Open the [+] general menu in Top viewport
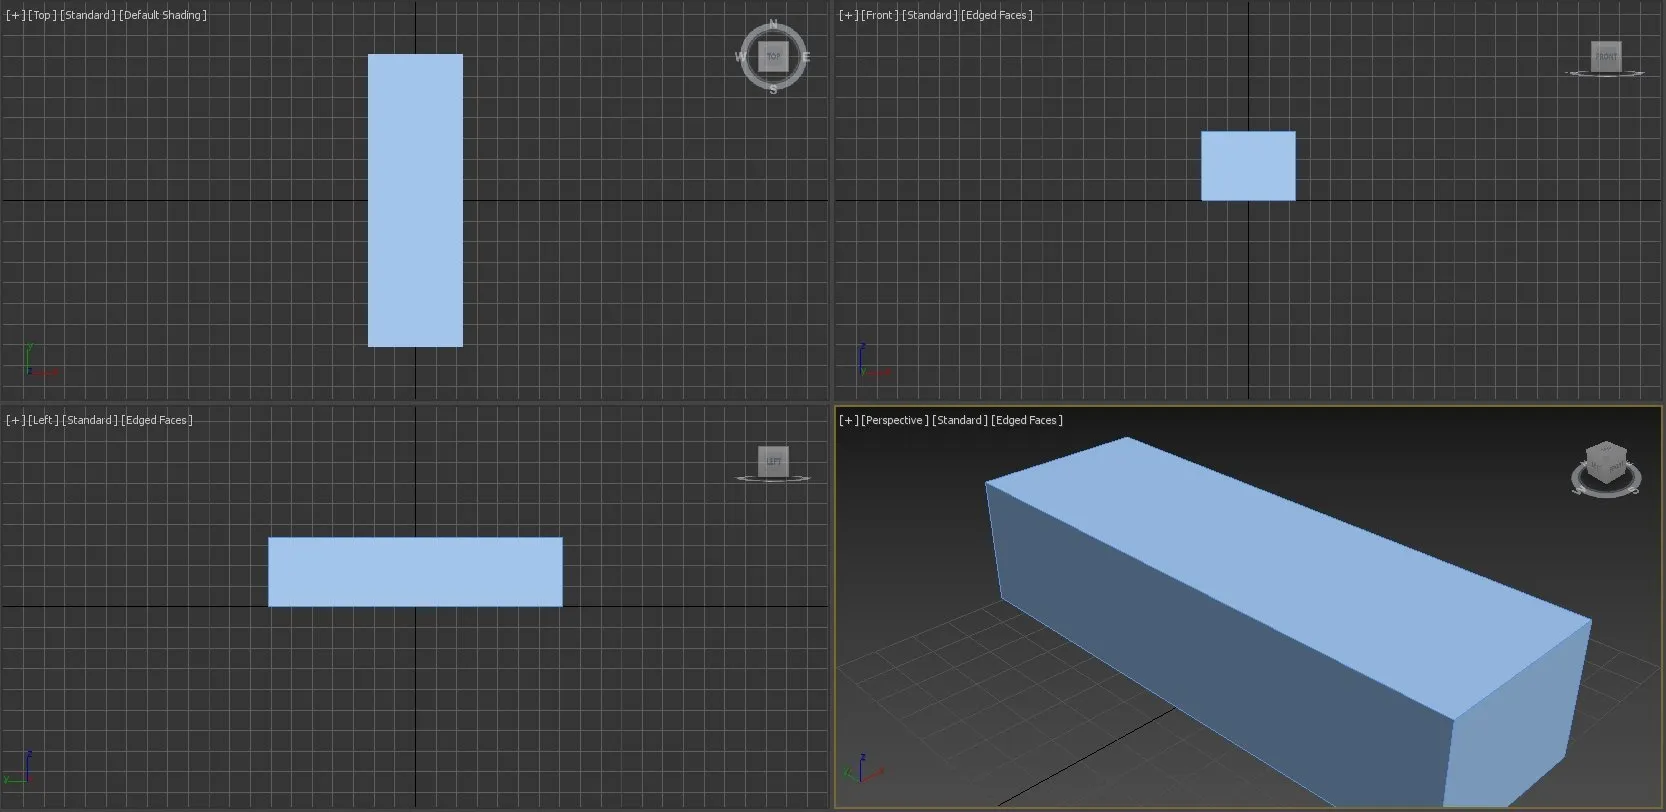Image resolution: width=1666 pixels, height=812 pixels. click(x=15, y=15)
